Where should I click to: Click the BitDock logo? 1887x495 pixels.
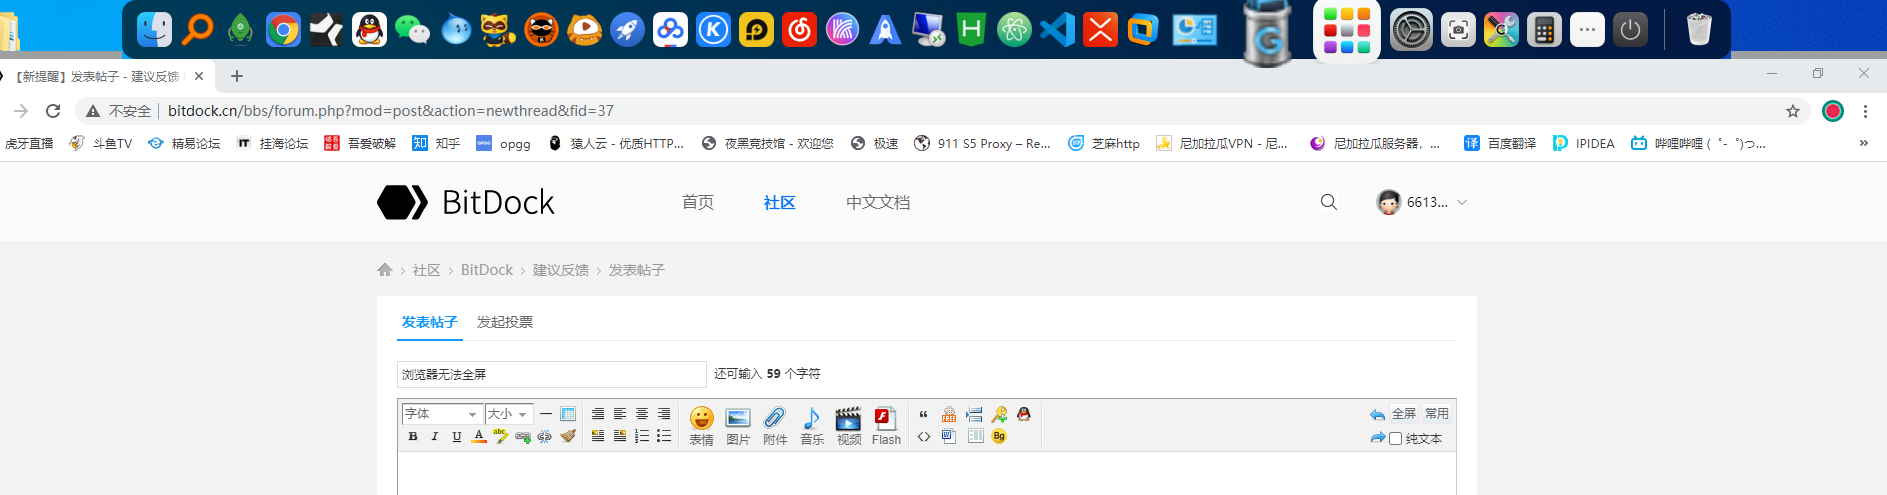coord(465,202)
